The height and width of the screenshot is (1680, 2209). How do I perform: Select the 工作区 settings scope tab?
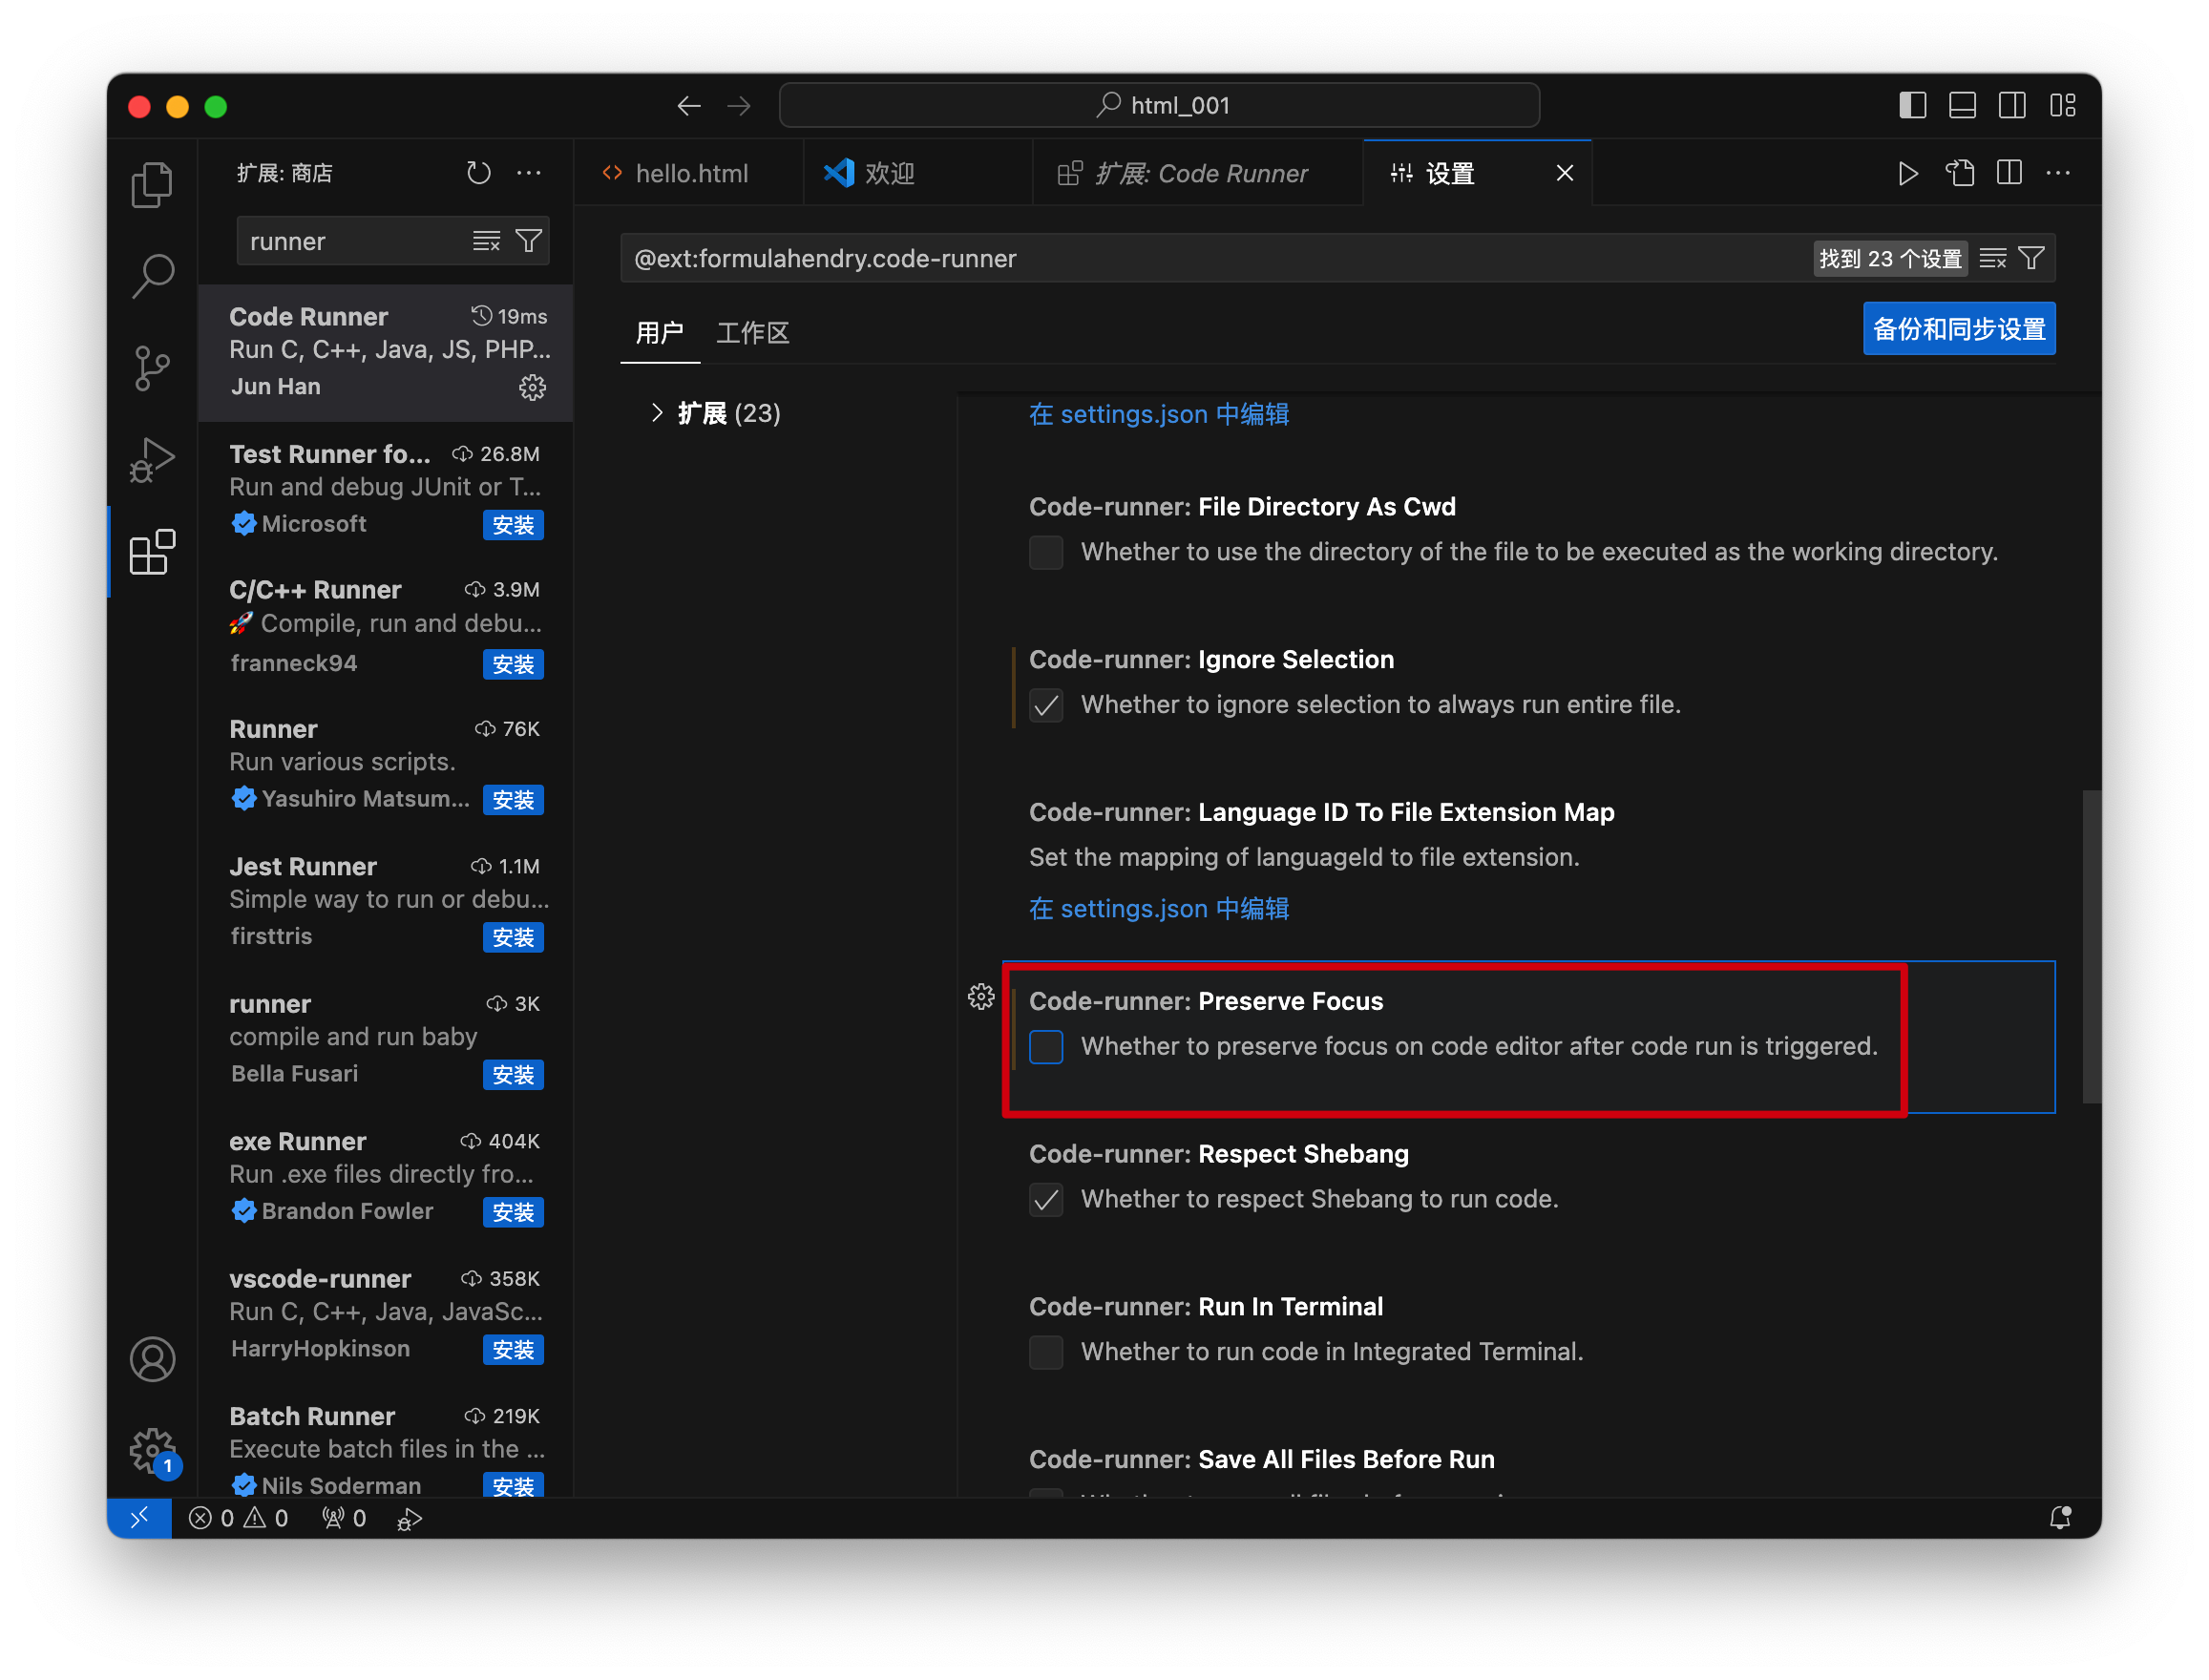coord(753,333)
